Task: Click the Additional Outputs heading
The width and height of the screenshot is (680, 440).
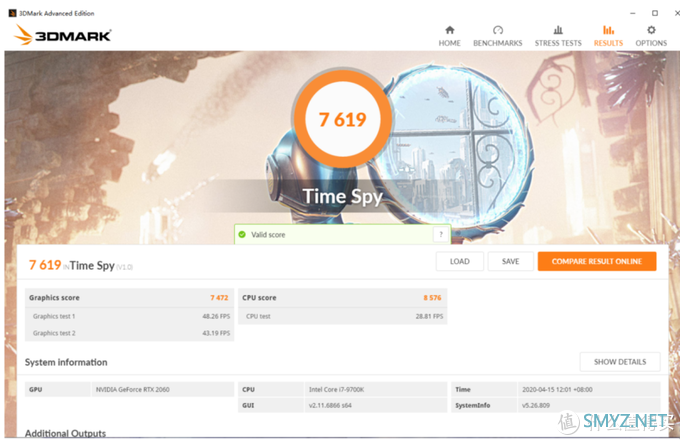Action: pos(65,433)
